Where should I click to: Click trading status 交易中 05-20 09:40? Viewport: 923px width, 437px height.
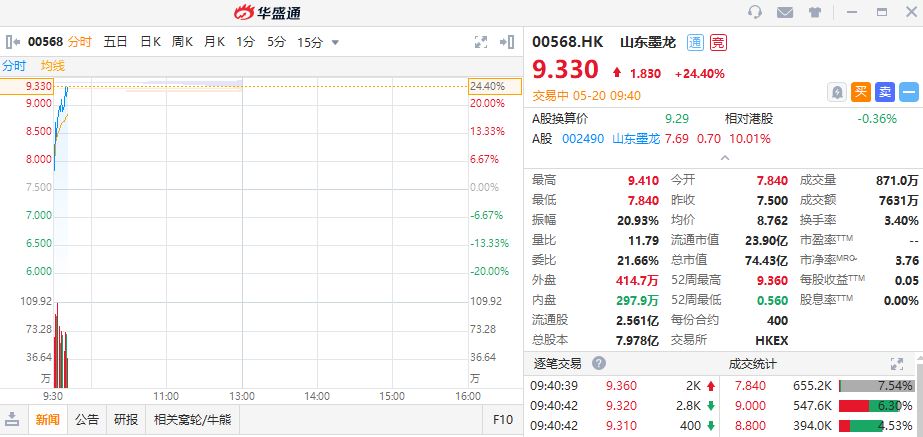pos(586,95)
